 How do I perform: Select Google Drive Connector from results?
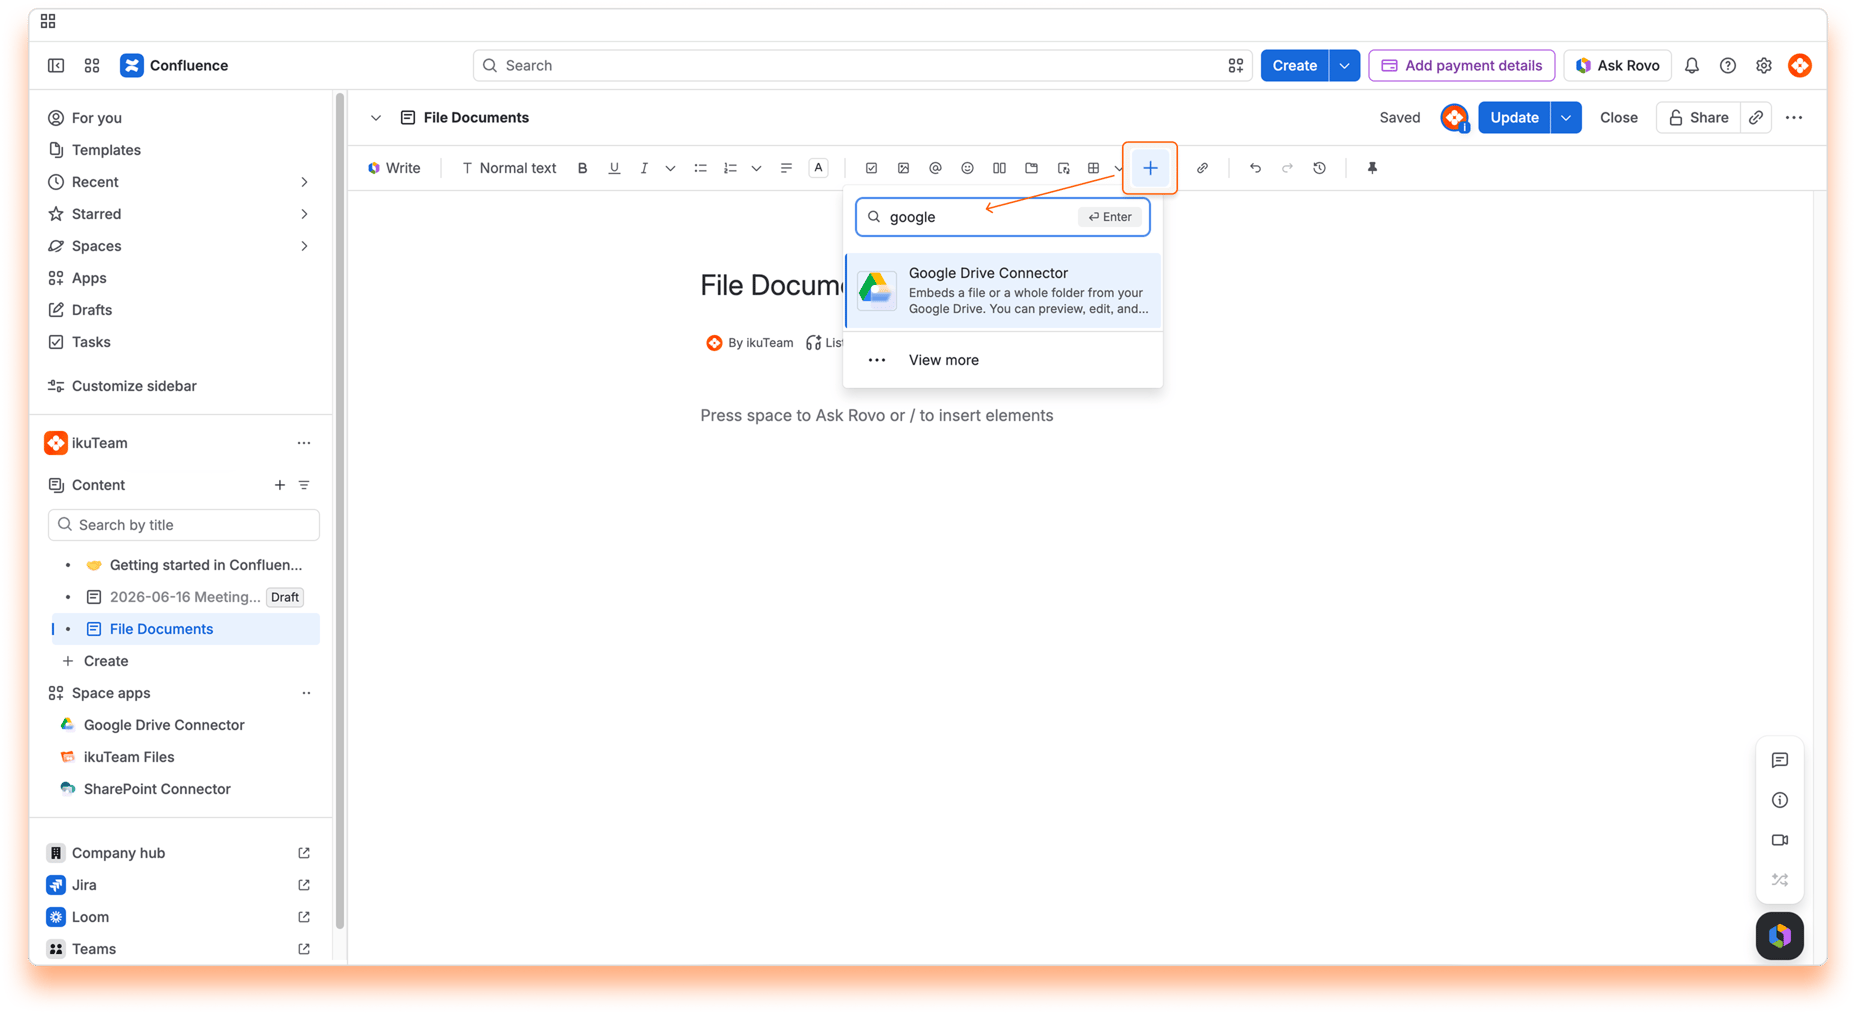pyautogui.click(x=1003, y=290)
